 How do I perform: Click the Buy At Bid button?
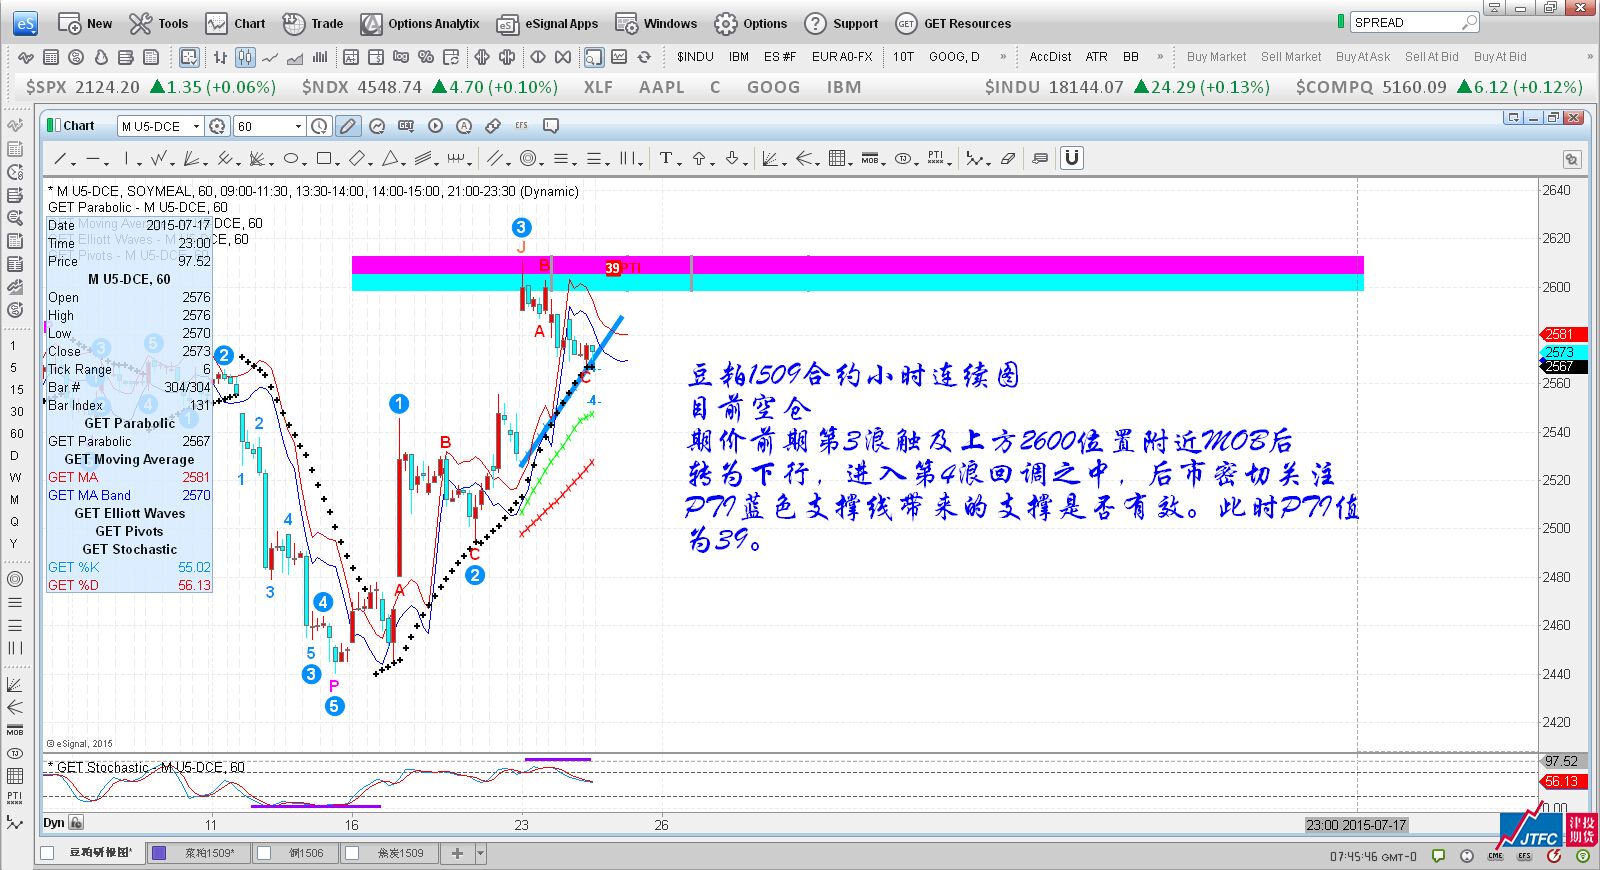[x=1500, y=57]
